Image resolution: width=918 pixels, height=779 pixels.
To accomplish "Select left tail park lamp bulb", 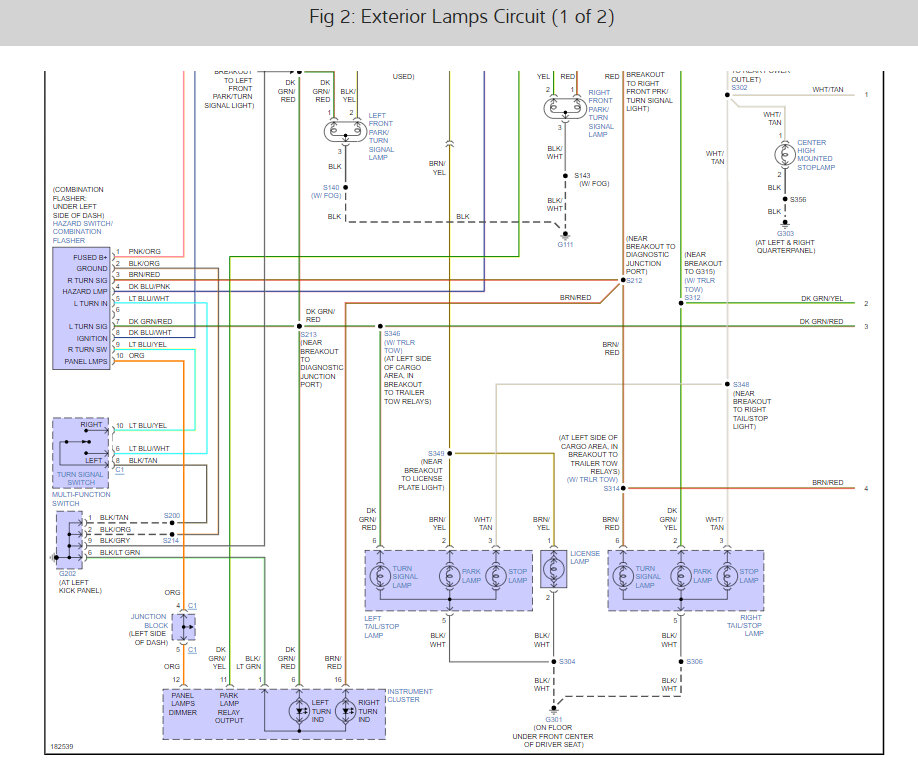I will click(450, 576).
